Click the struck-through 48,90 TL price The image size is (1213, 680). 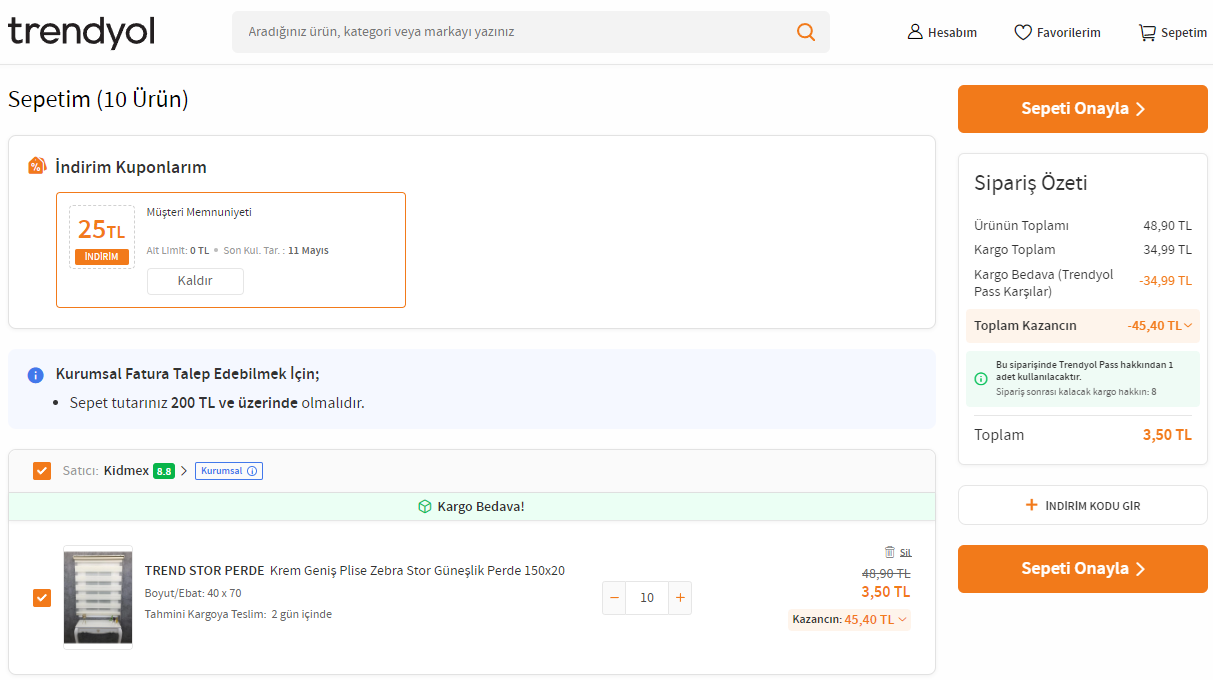coord(886,574)
